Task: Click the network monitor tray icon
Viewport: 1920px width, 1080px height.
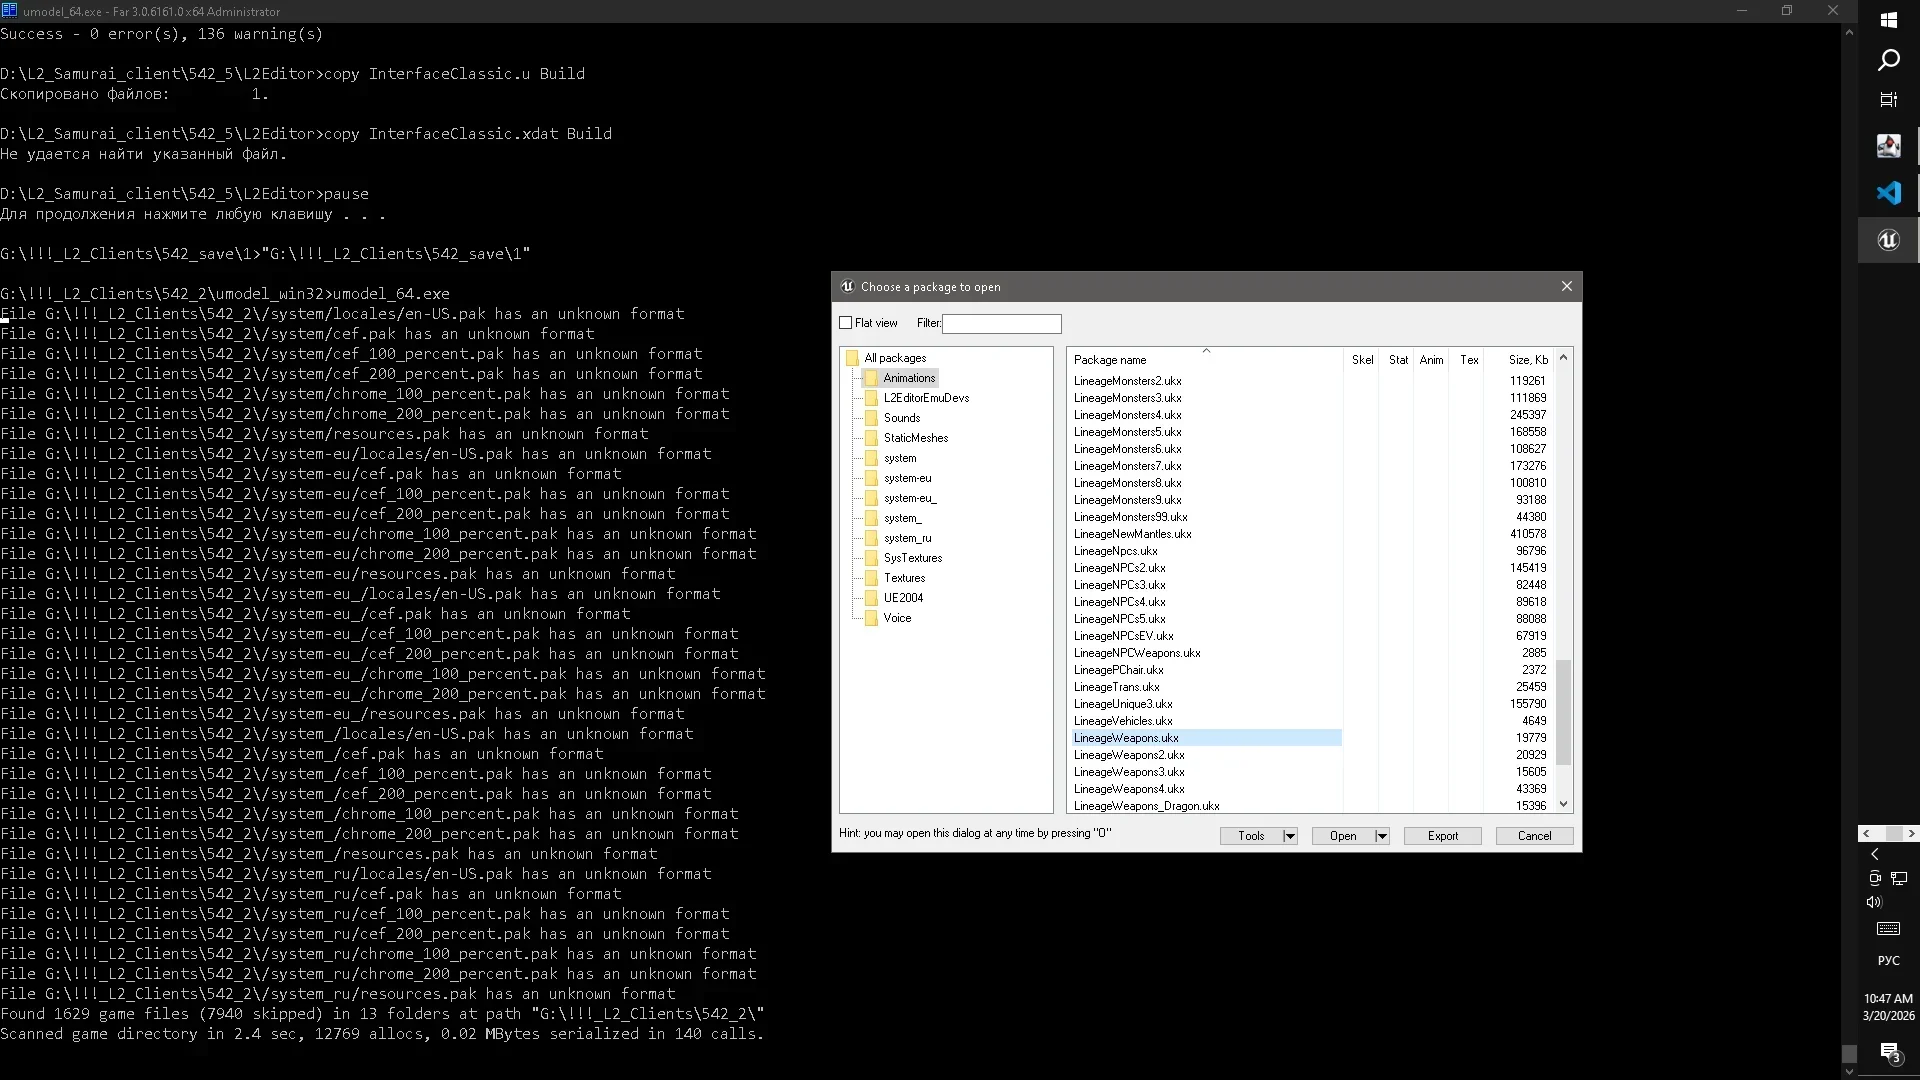Action: tap(1899, 878)
